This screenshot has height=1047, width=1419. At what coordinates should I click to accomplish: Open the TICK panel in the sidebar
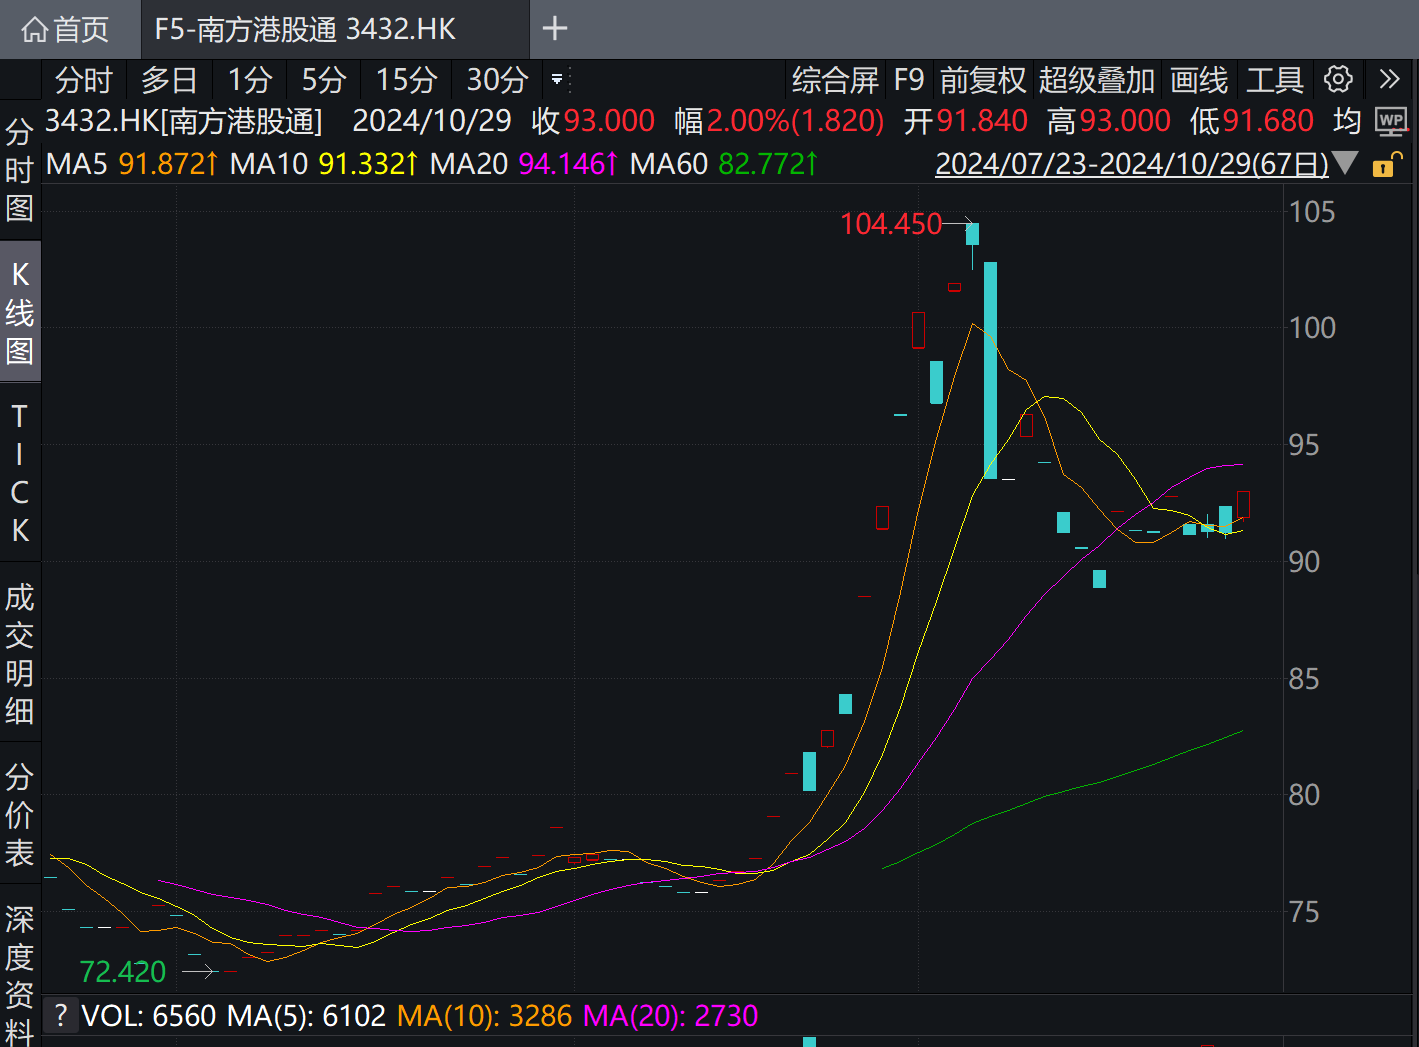coord(19,470)
